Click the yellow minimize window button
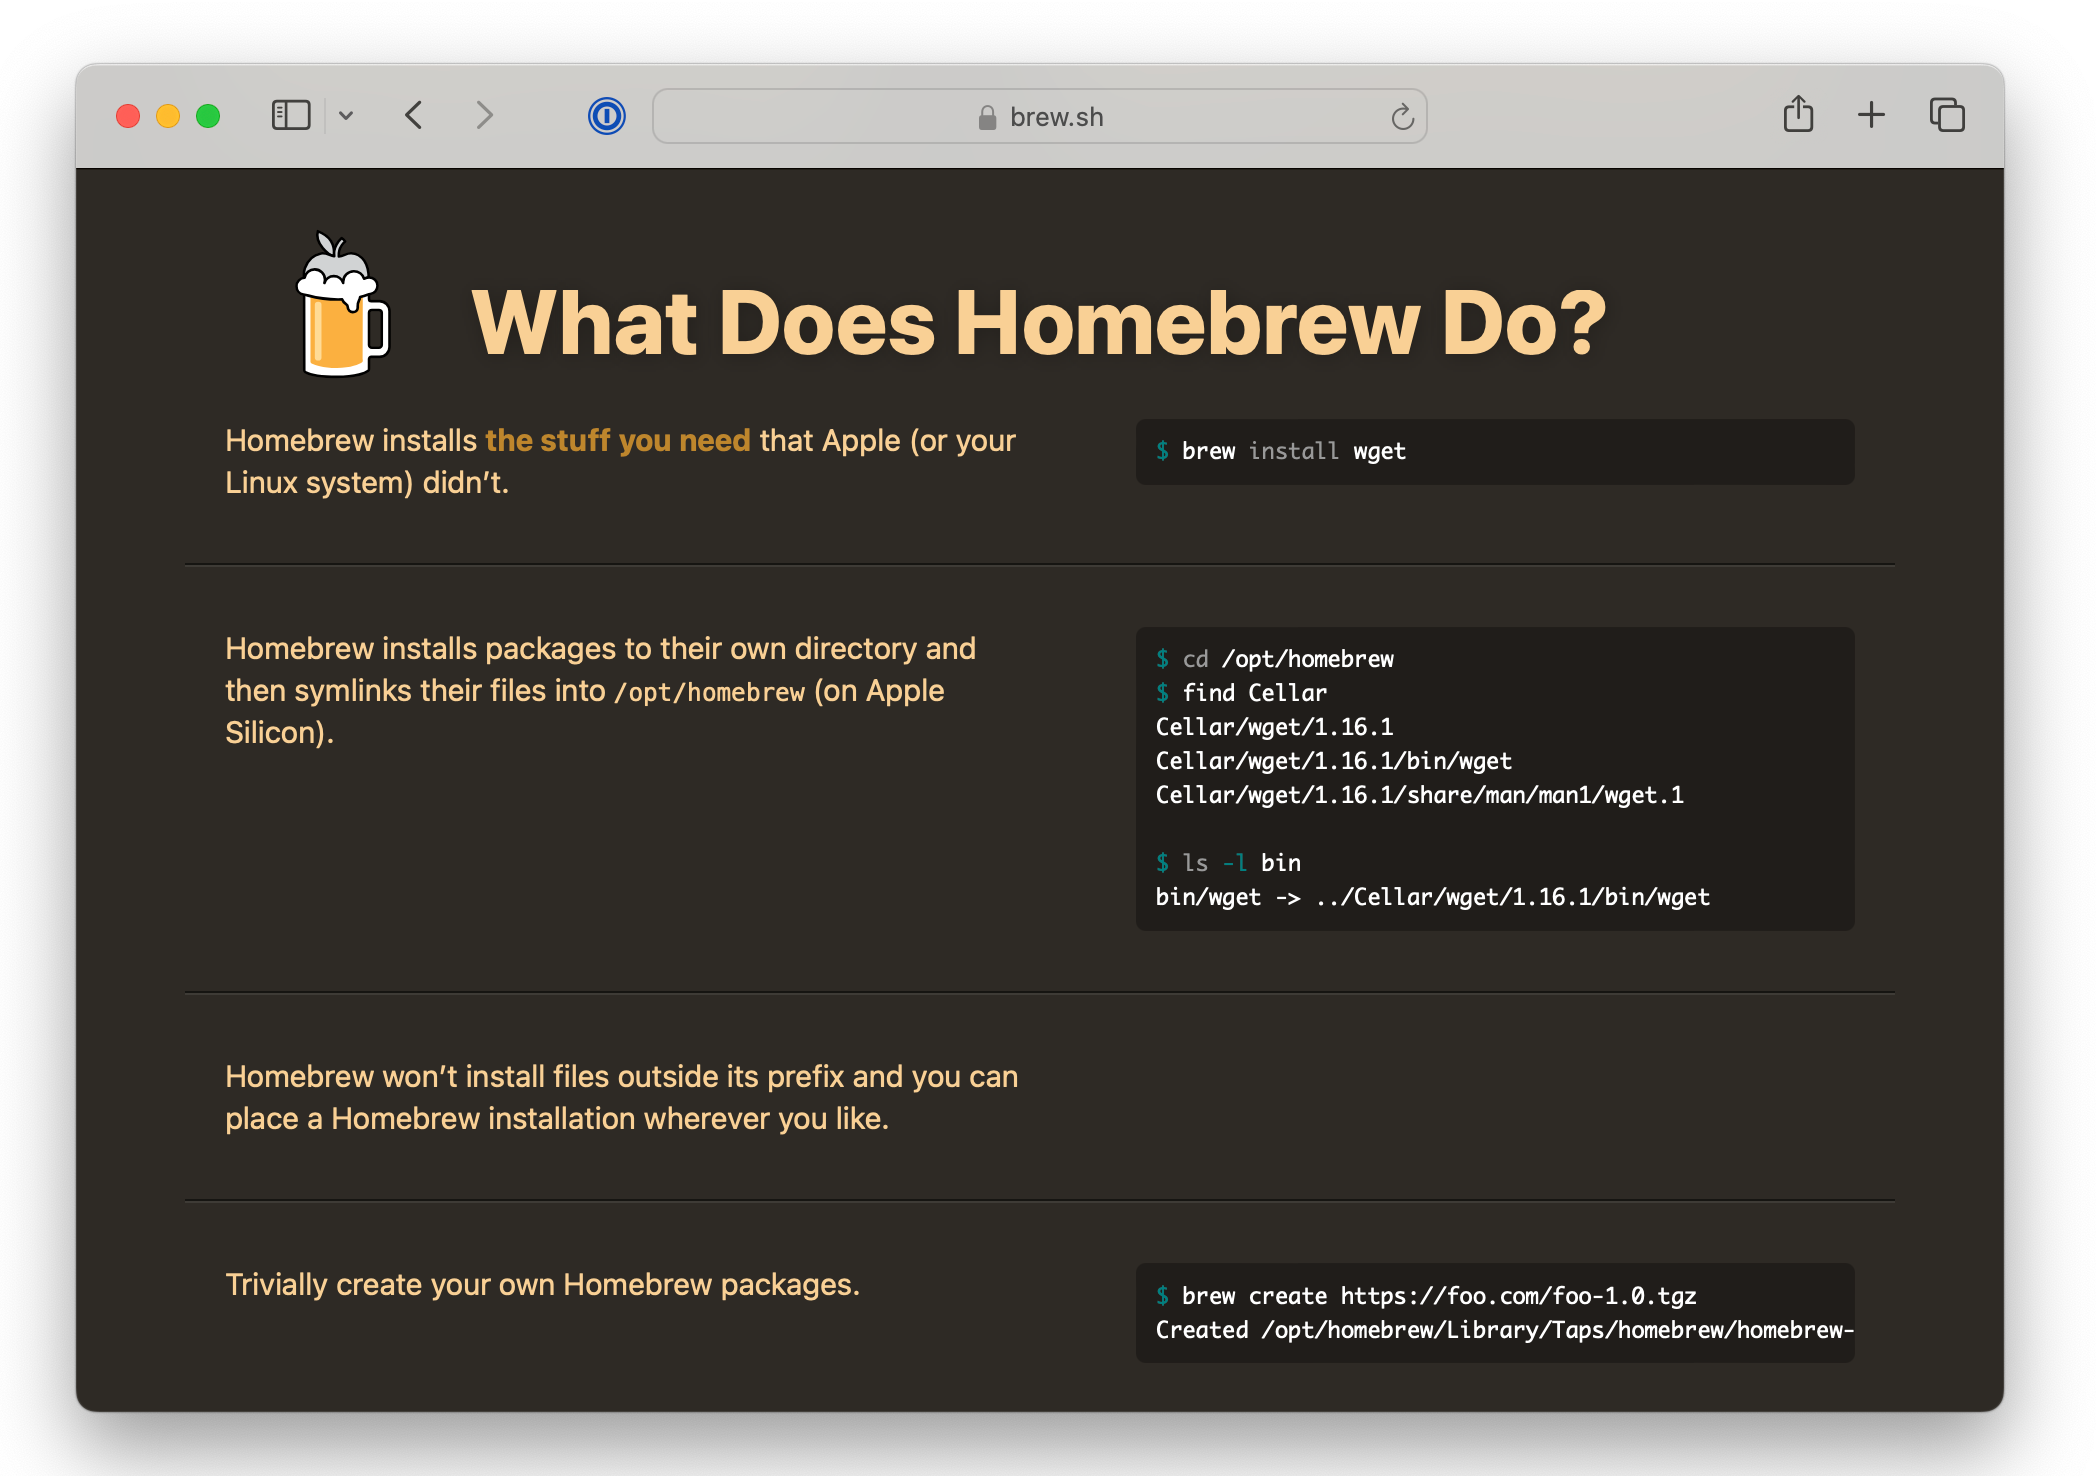 point(168,116)
